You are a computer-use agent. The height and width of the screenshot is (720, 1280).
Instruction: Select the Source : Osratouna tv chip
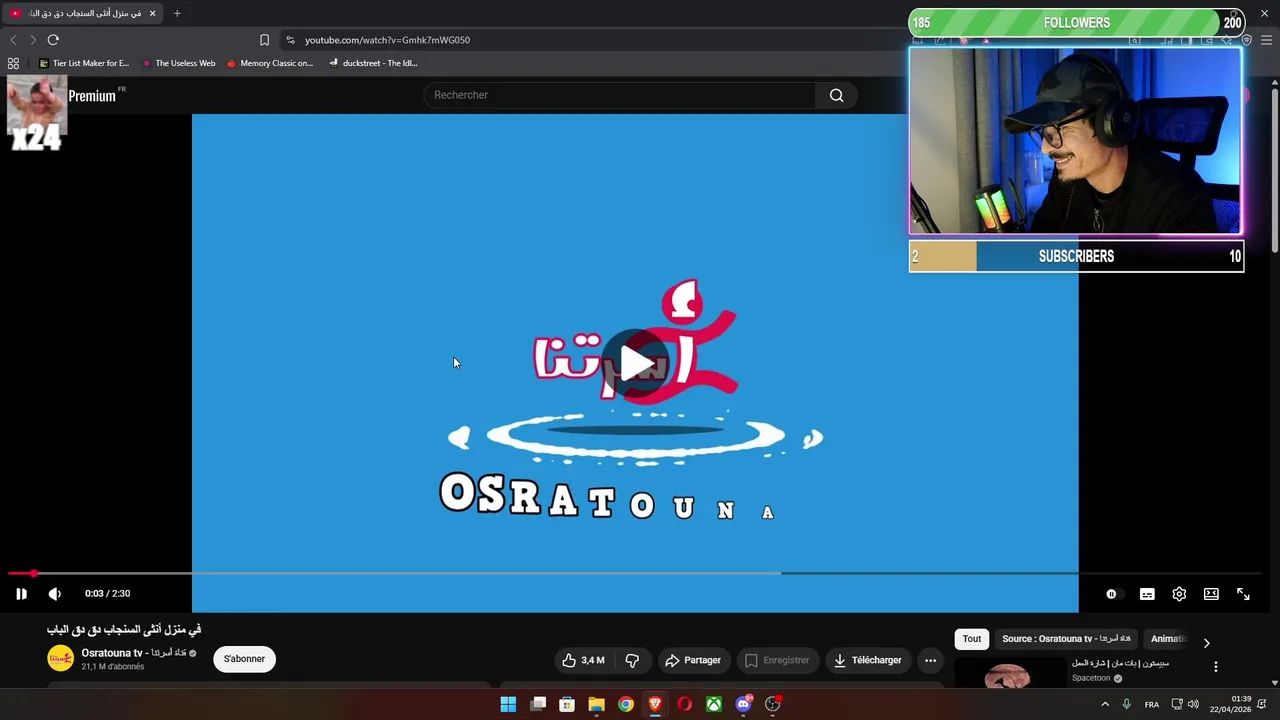[x=1066, y=639]
